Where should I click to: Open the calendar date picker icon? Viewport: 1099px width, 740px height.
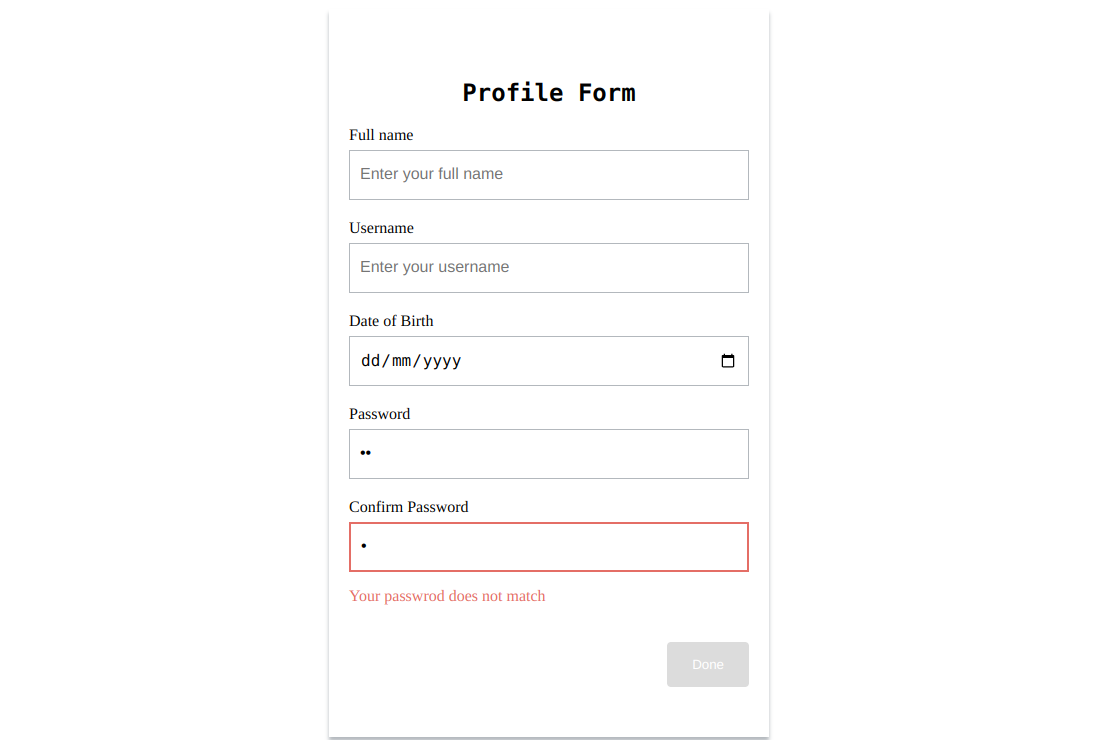click(x=728, y=361)
